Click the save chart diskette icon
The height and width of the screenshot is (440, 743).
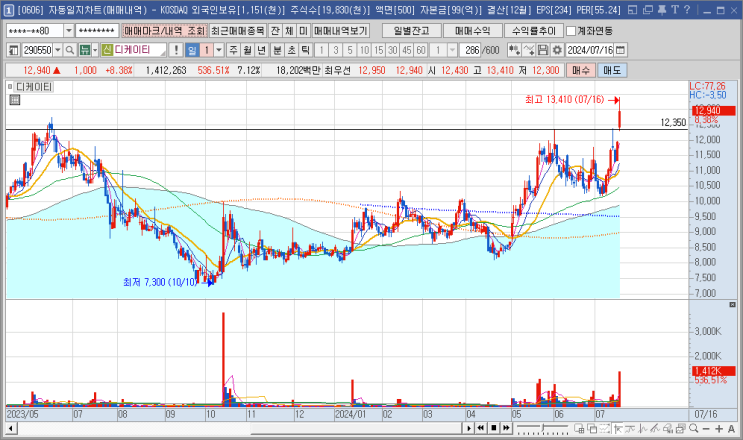(543, 50)
